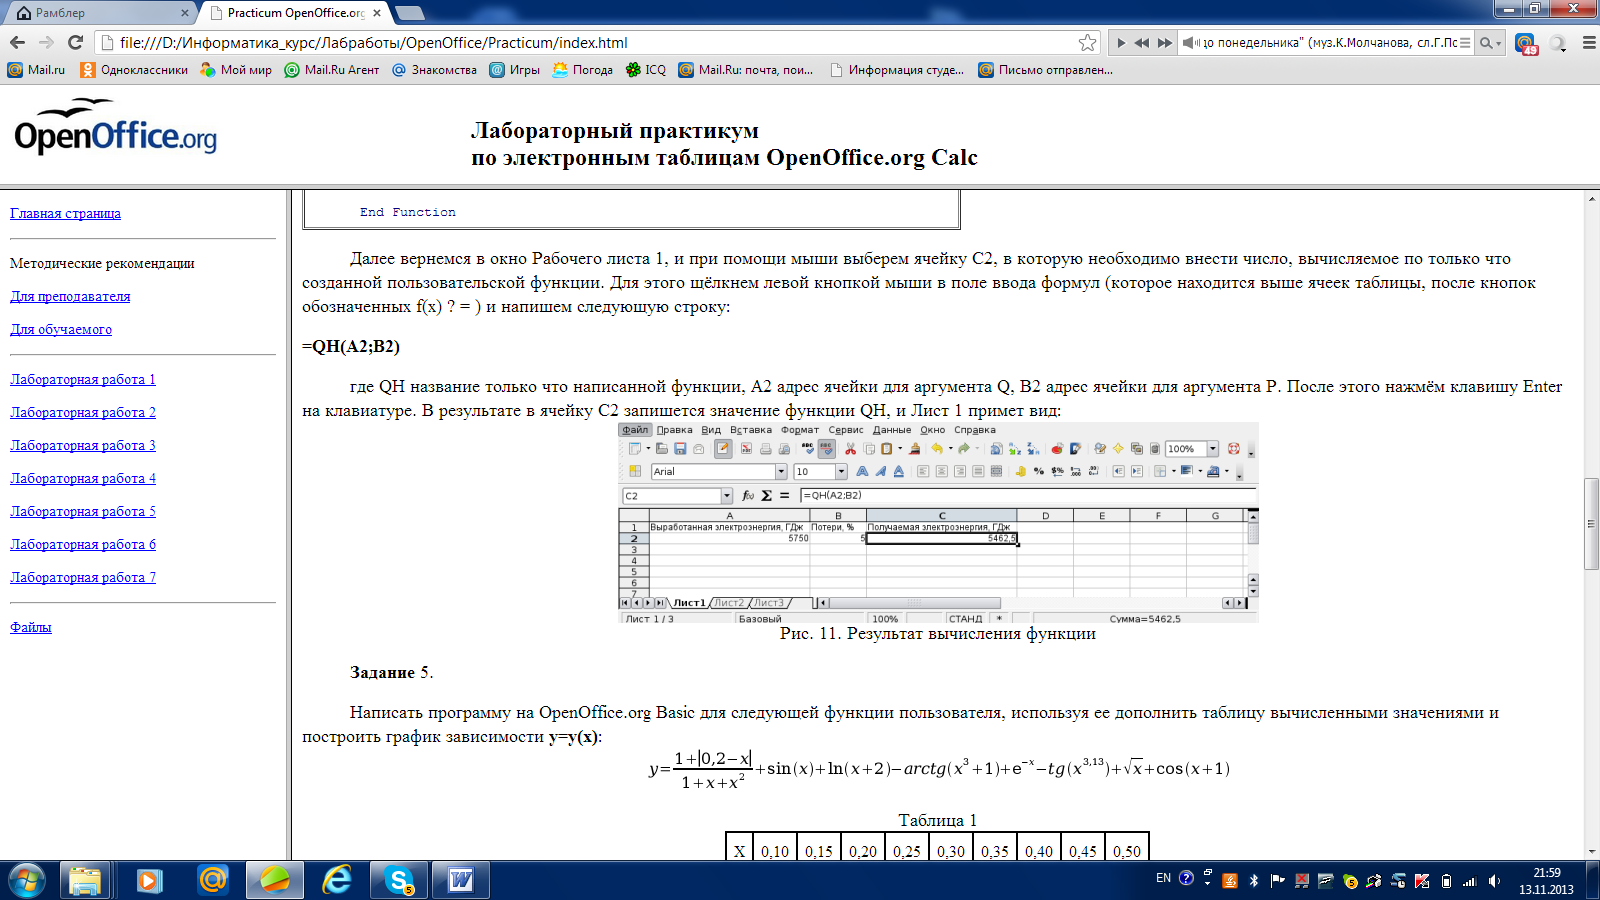Viewport: 1600px width, 900px height.
Task: Open the media player taskbar icon
Action: (149, 880)
